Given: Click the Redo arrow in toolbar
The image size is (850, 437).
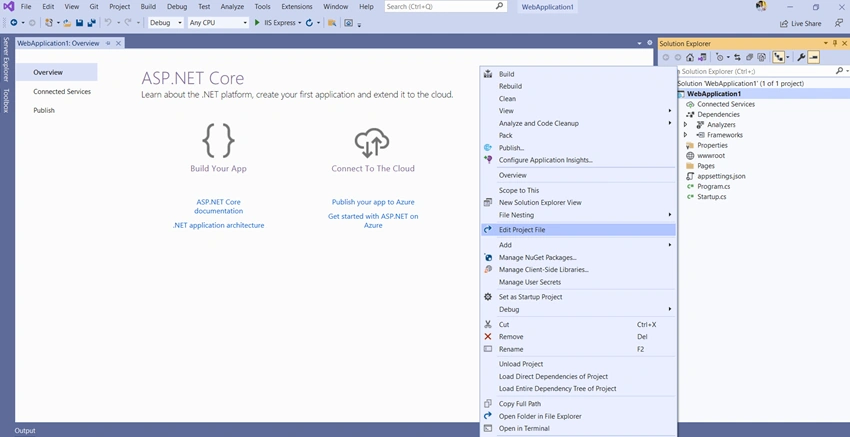Looking at the screenshot, I should [128, 23].
